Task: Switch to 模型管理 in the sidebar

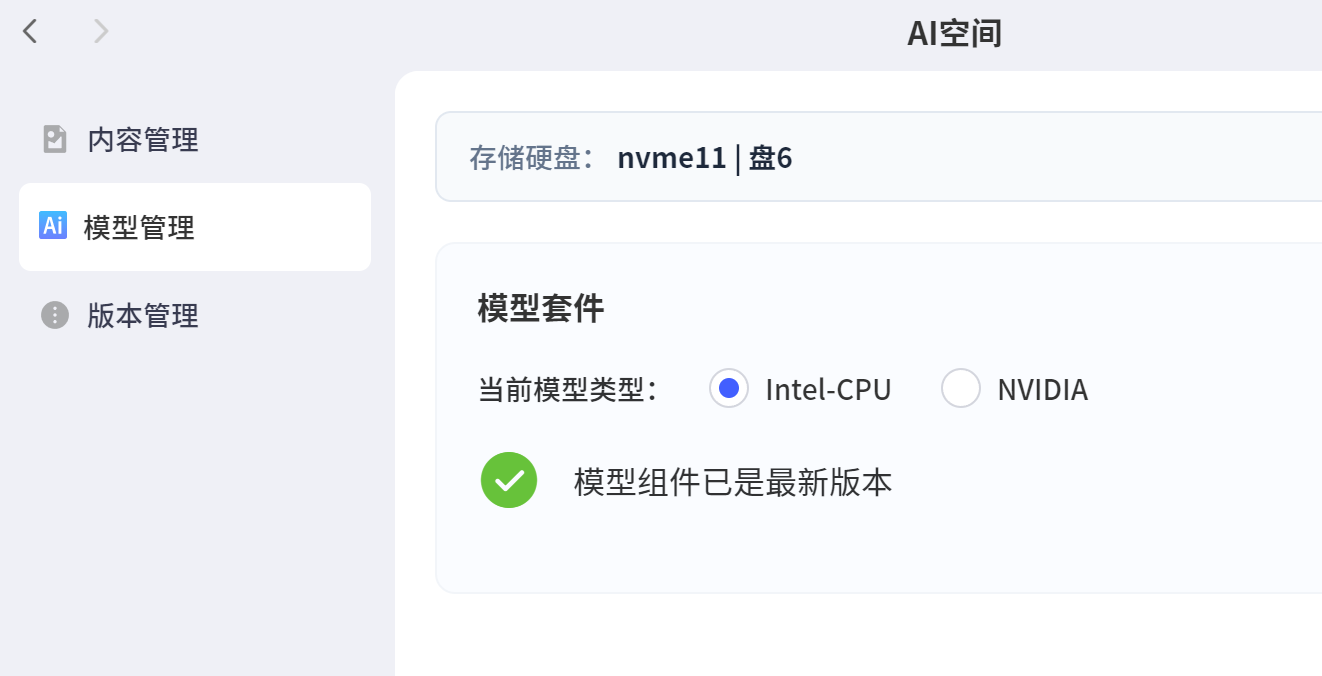Action: pyautogui.click(x=139, y=228)
